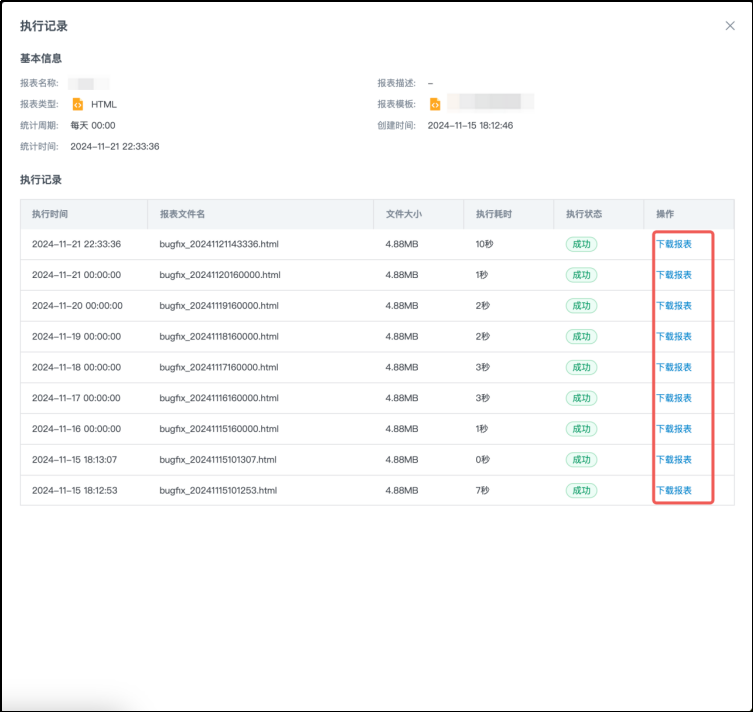Download report for 2024-11-21 22:33:36 run
The width and height of the screenshot is (753, 712).
[x=673, y=244]
